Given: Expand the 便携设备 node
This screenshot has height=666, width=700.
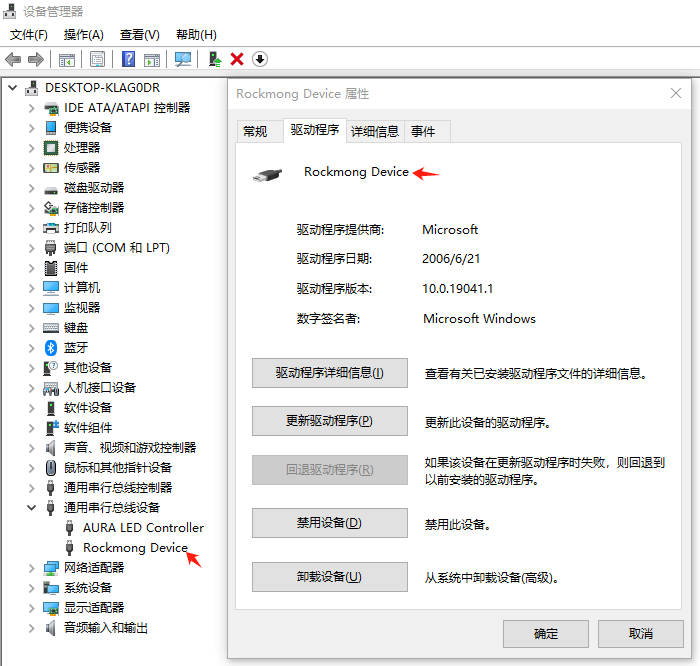Looking at the screenshot, I should click(x=31, y=128).
